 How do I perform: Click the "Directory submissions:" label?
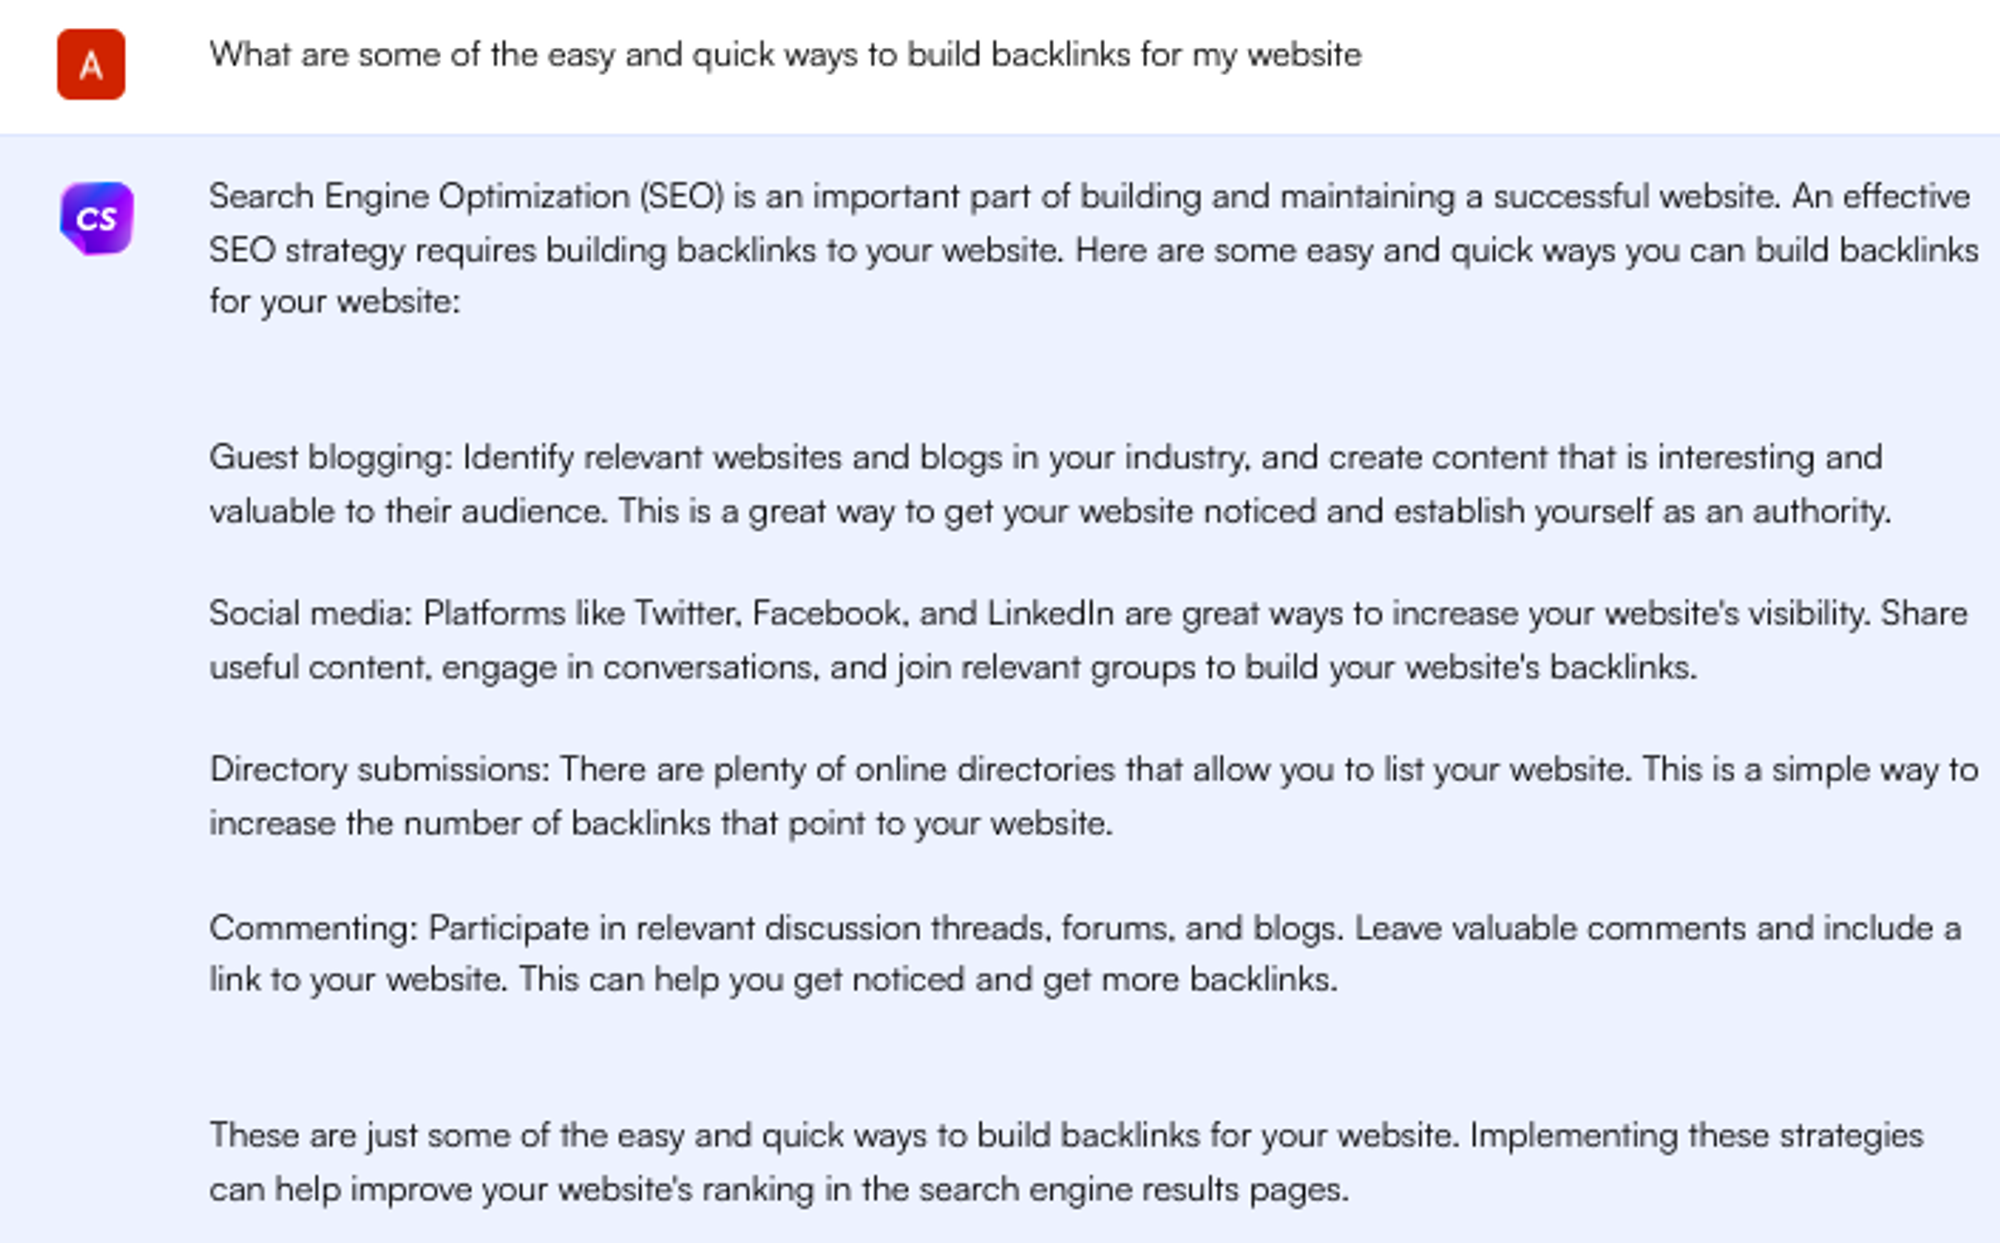(380, 770)
